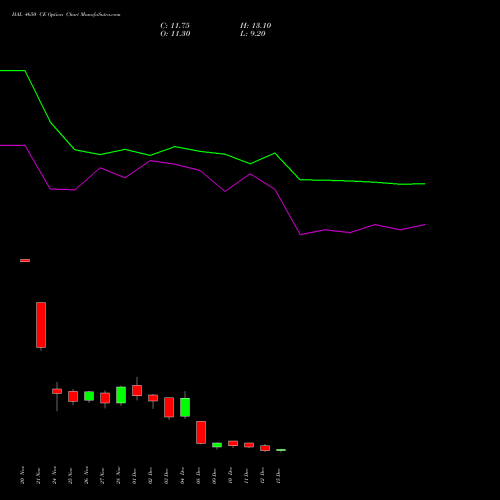Screen dimensions: 500x500
Task: Click the '25 Nov' date axis label
Action: click(x=70, y=476)
